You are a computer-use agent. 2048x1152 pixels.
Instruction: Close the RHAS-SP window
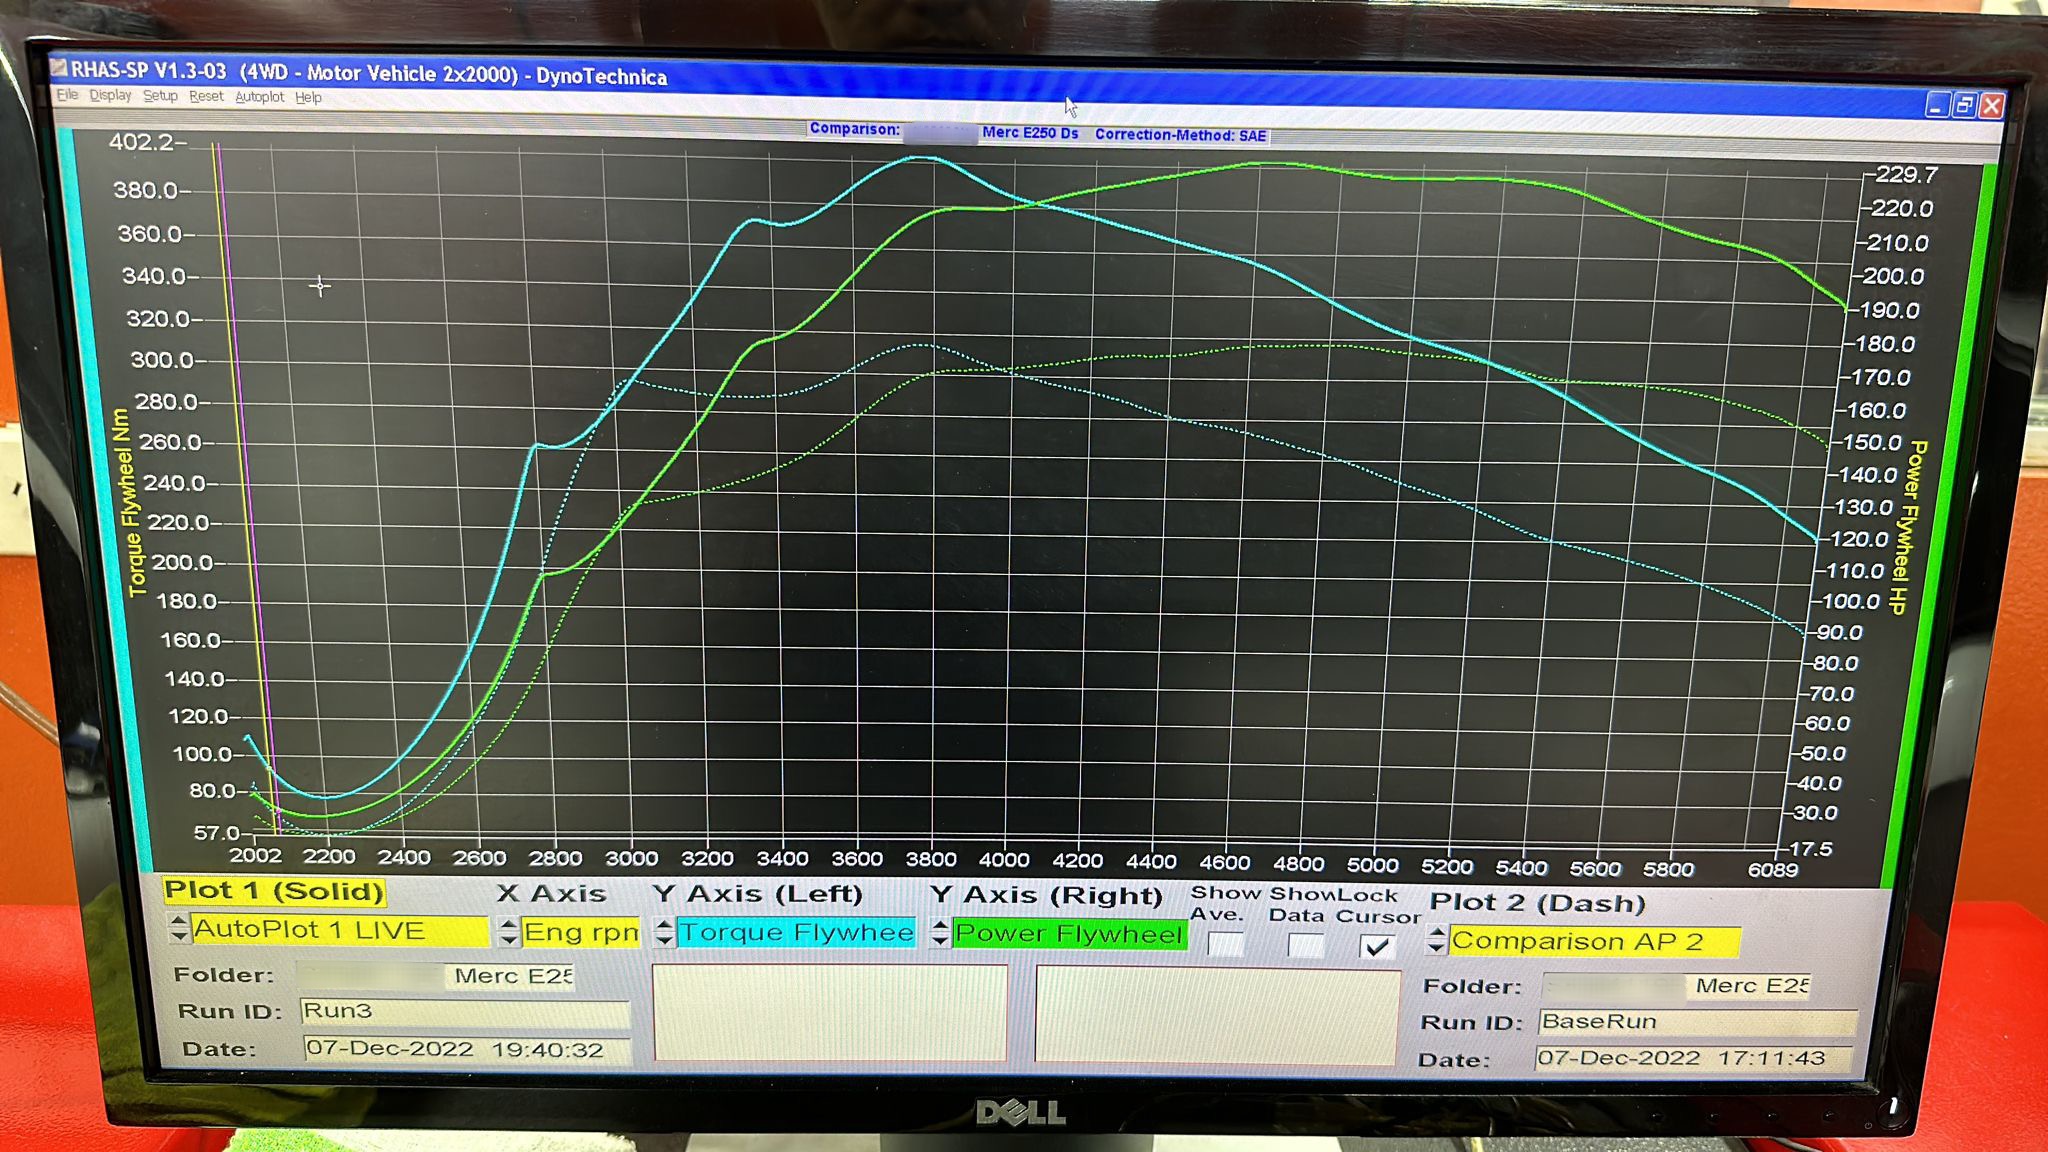coord(1991,106)
